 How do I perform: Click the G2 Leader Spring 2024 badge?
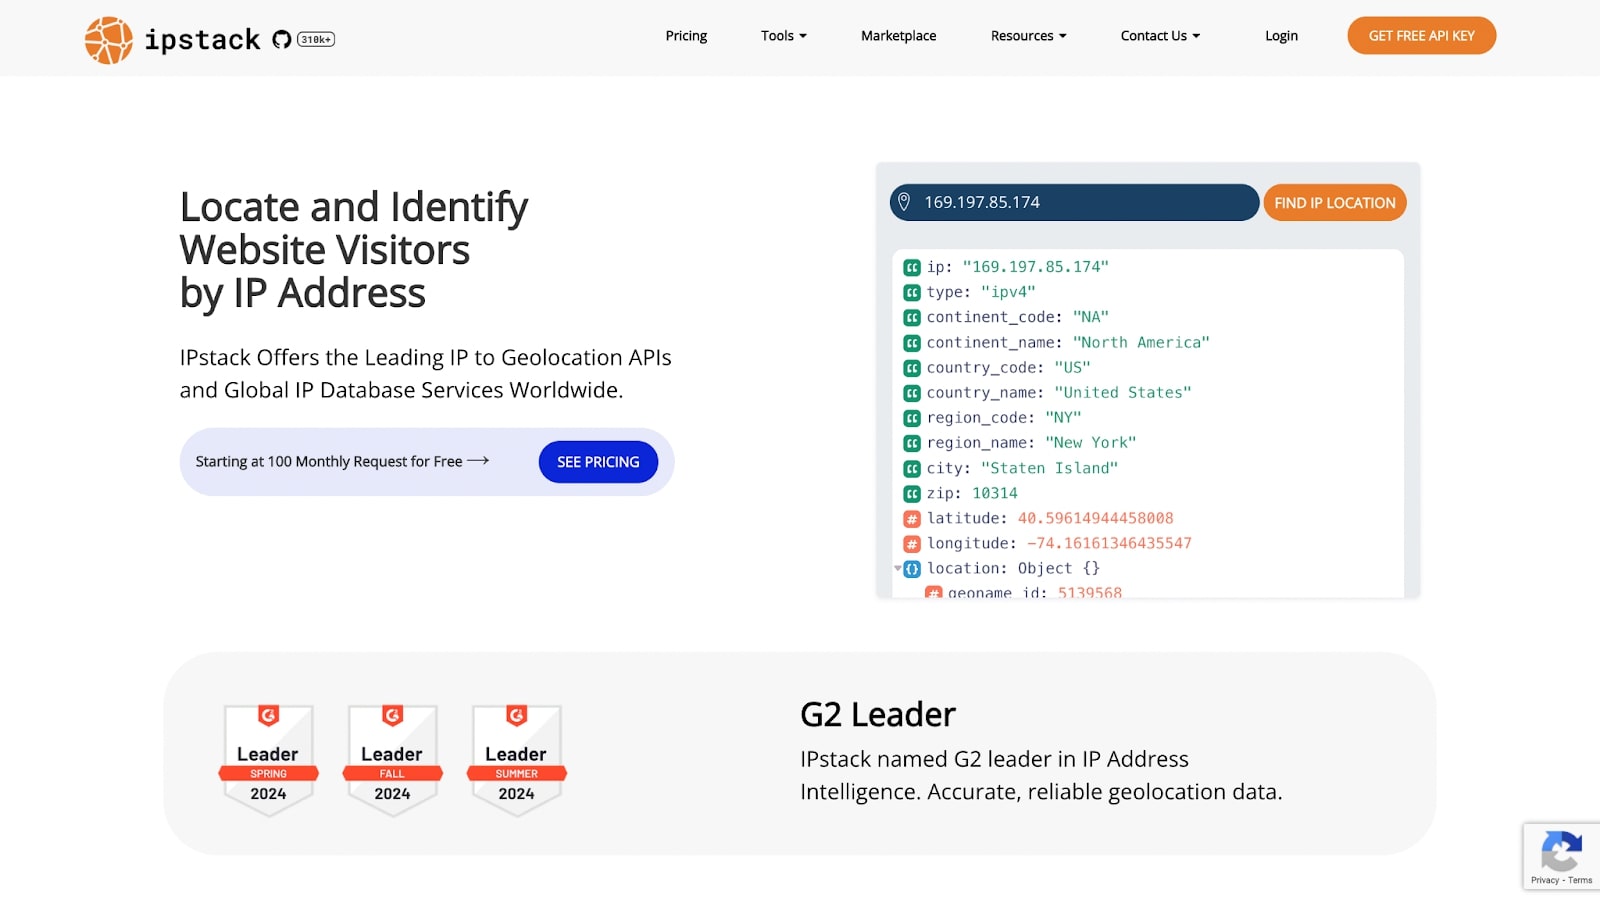click(x=268, y=760)
